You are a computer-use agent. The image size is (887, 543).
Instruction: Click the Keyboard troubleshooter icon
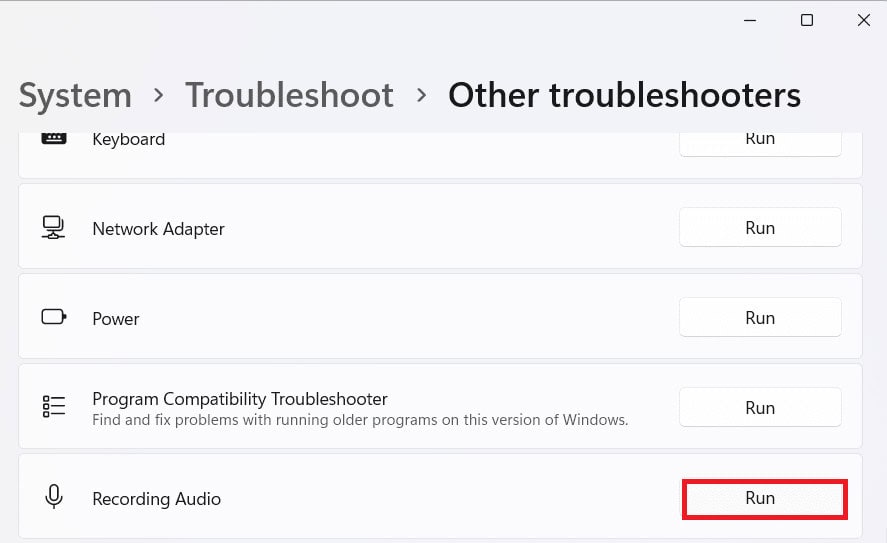(54, 139)
